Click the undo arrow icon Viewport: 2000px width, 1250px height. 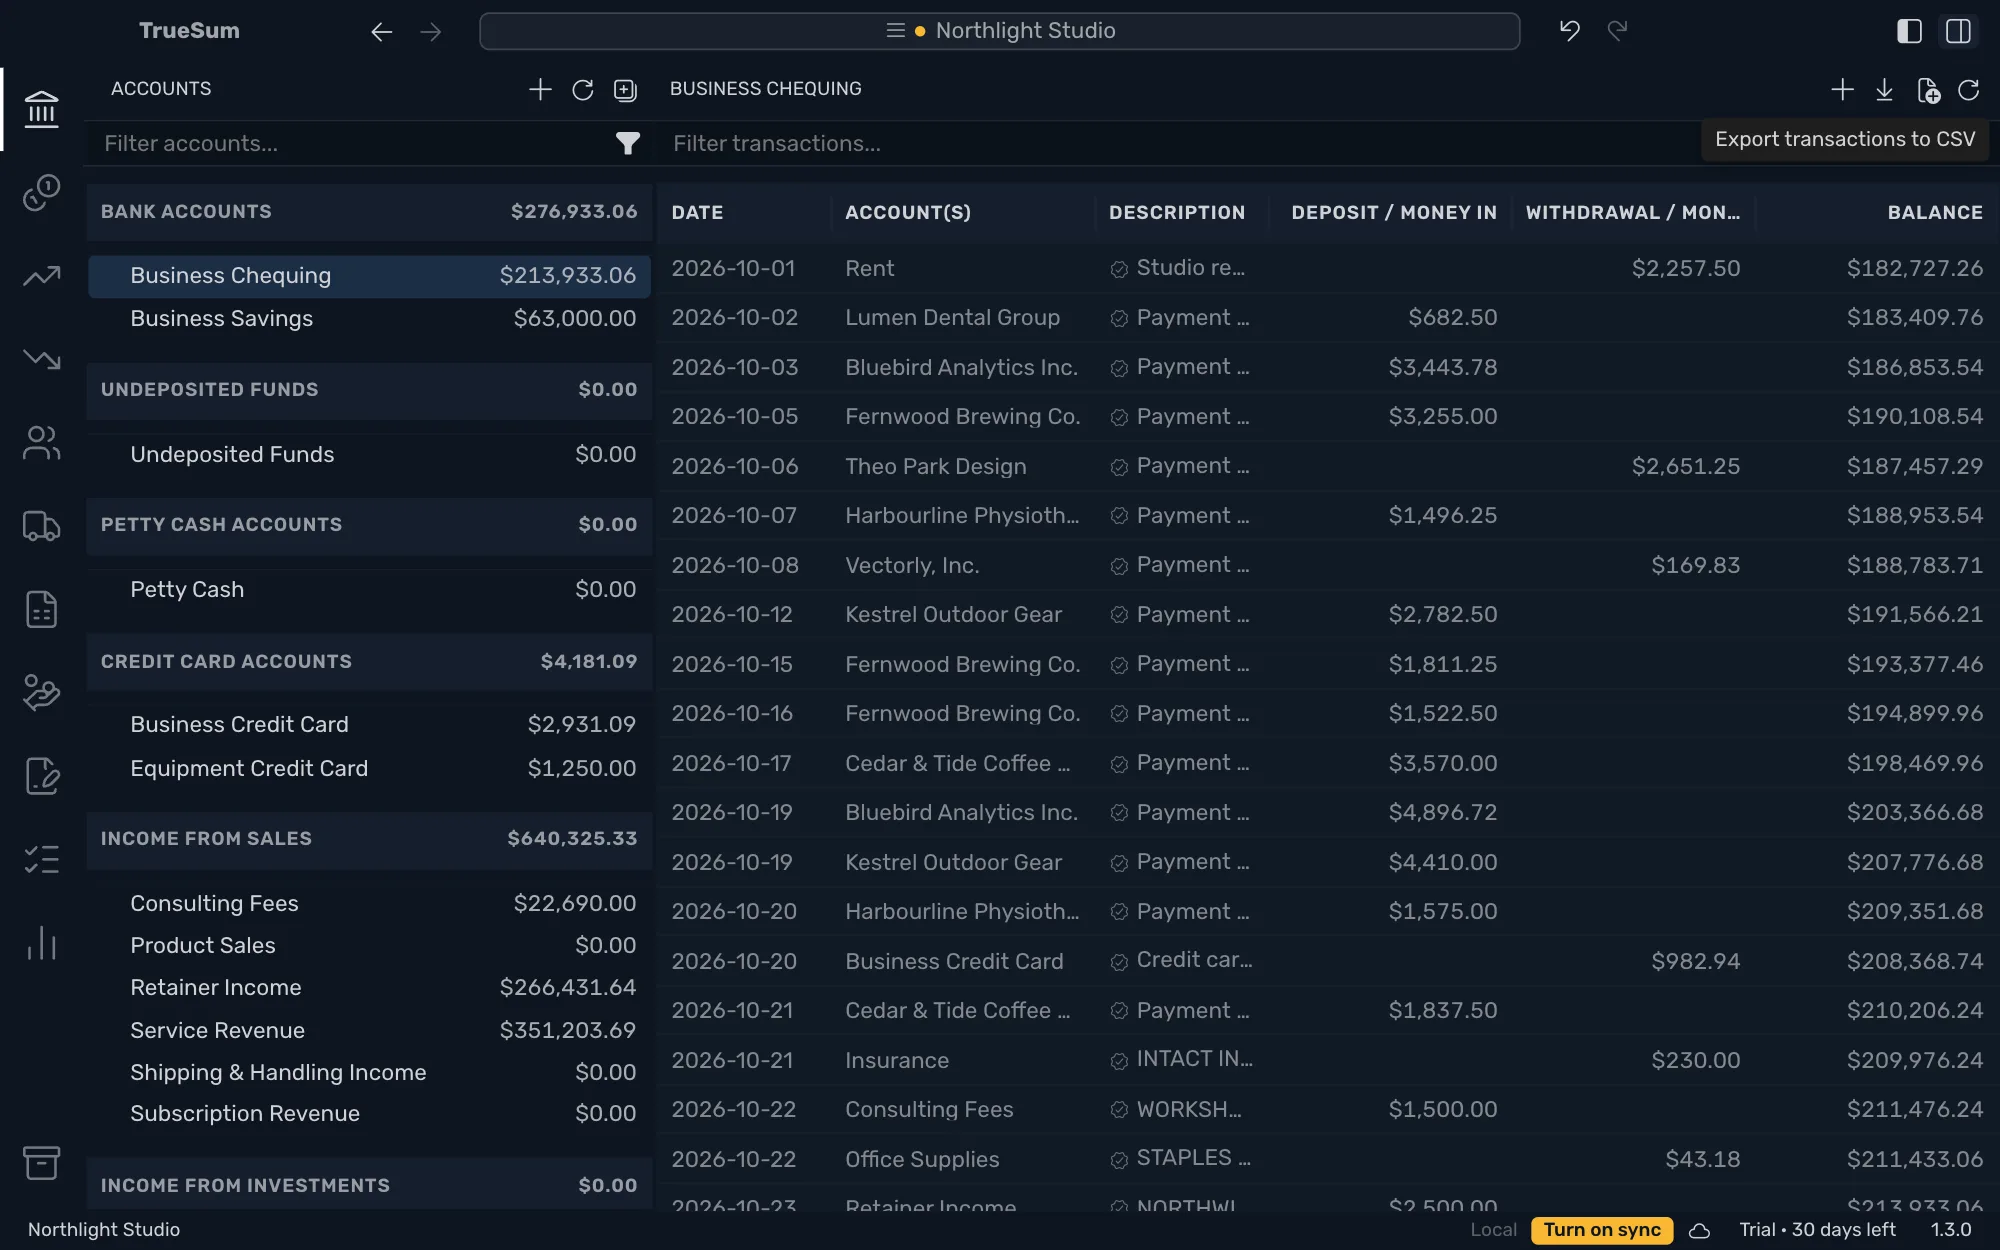[x=1570, y=31]
